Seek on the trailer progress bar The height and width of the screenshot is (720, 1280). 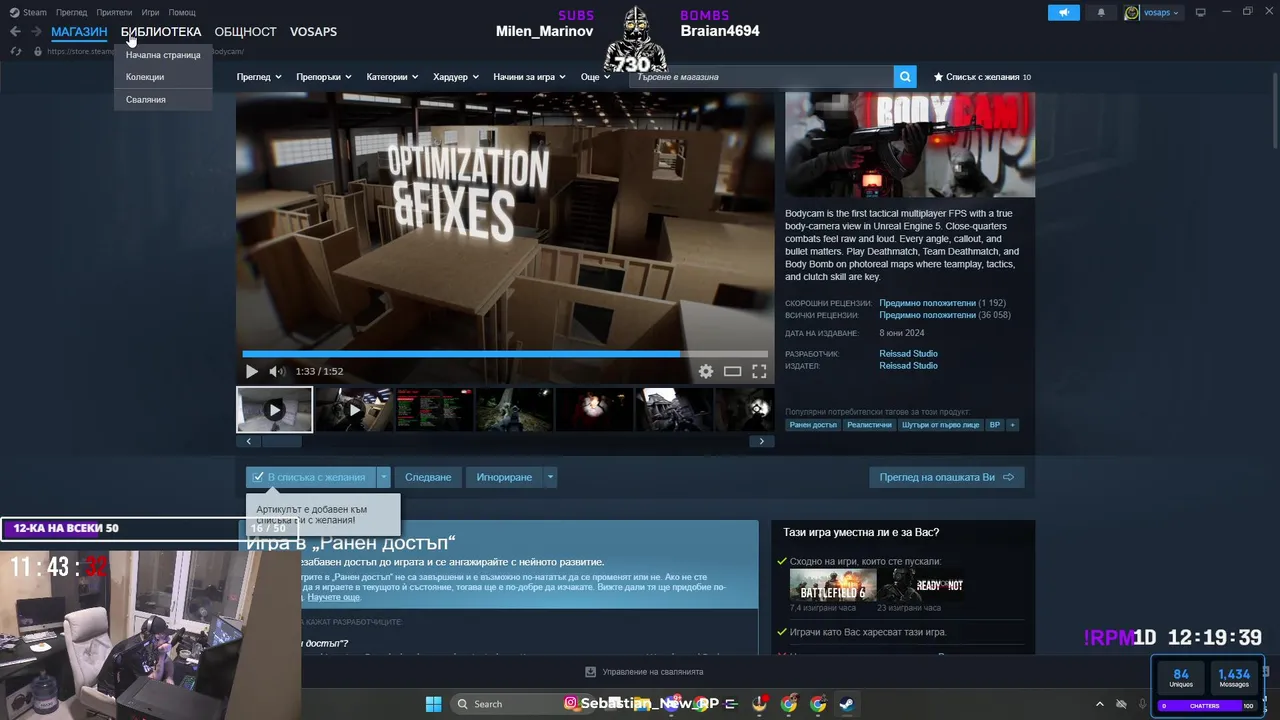[x=505, y=354]
